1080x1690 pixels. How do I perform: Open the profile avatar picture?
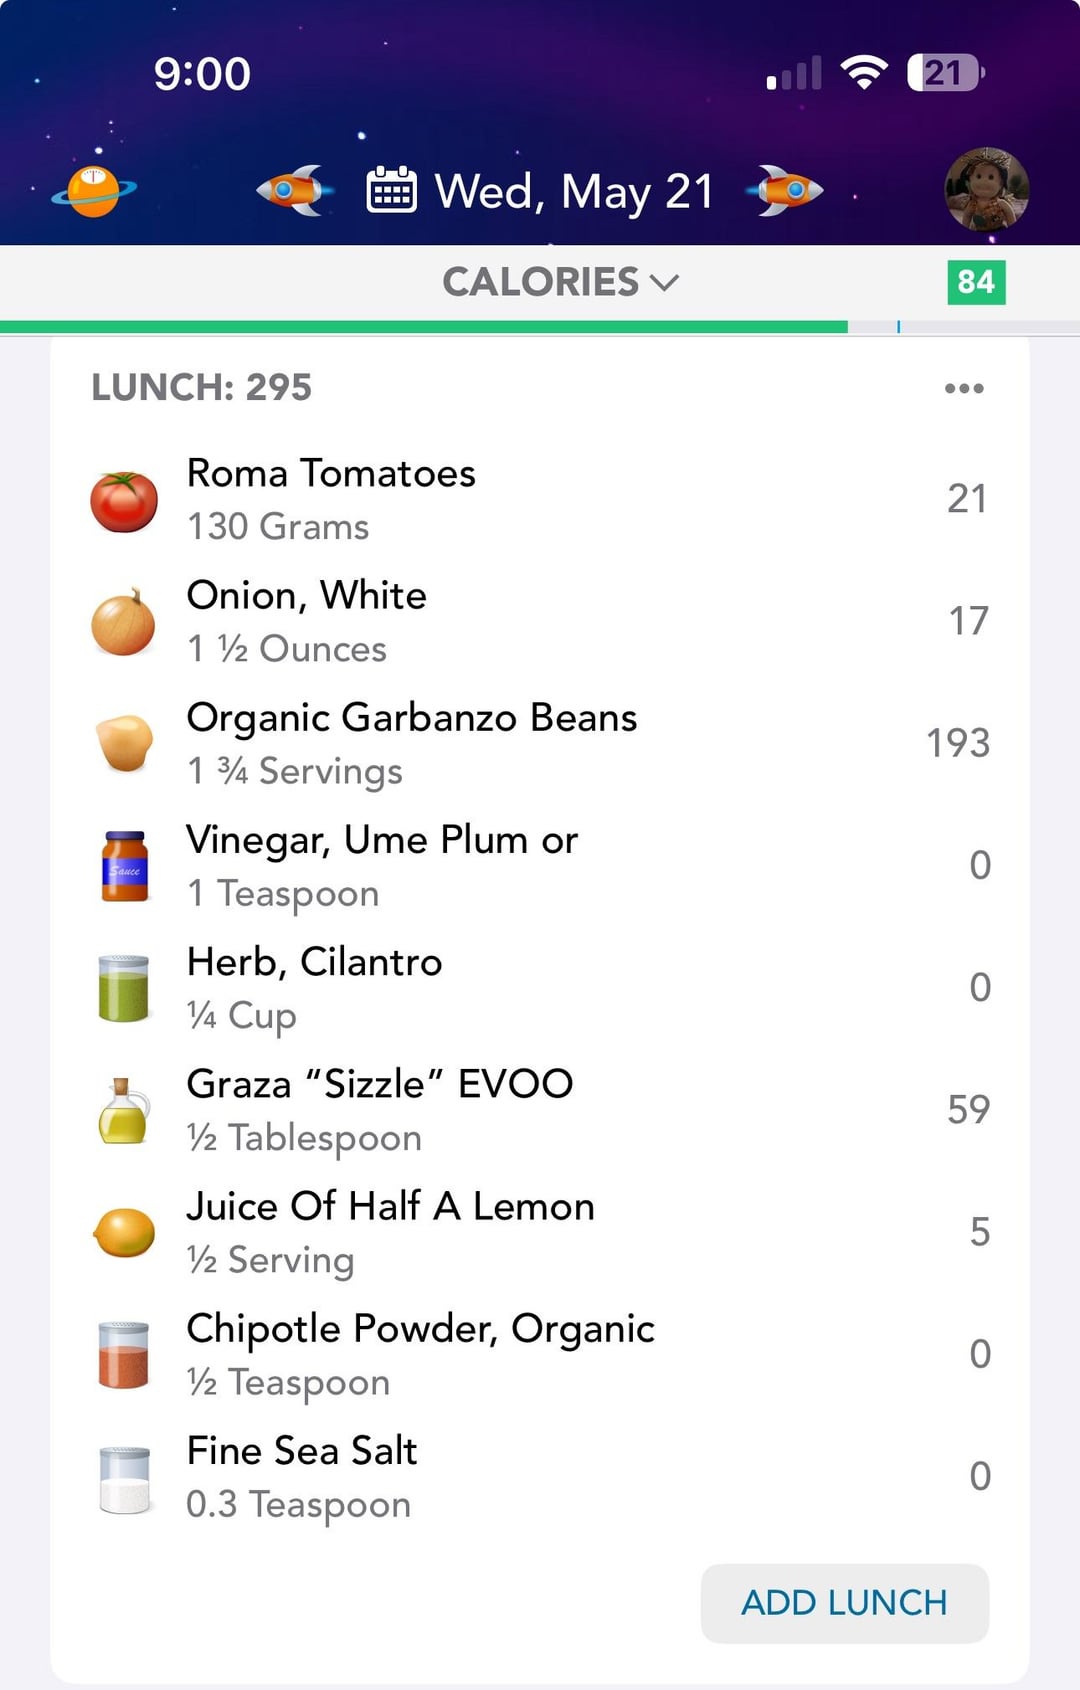point(986,190)
